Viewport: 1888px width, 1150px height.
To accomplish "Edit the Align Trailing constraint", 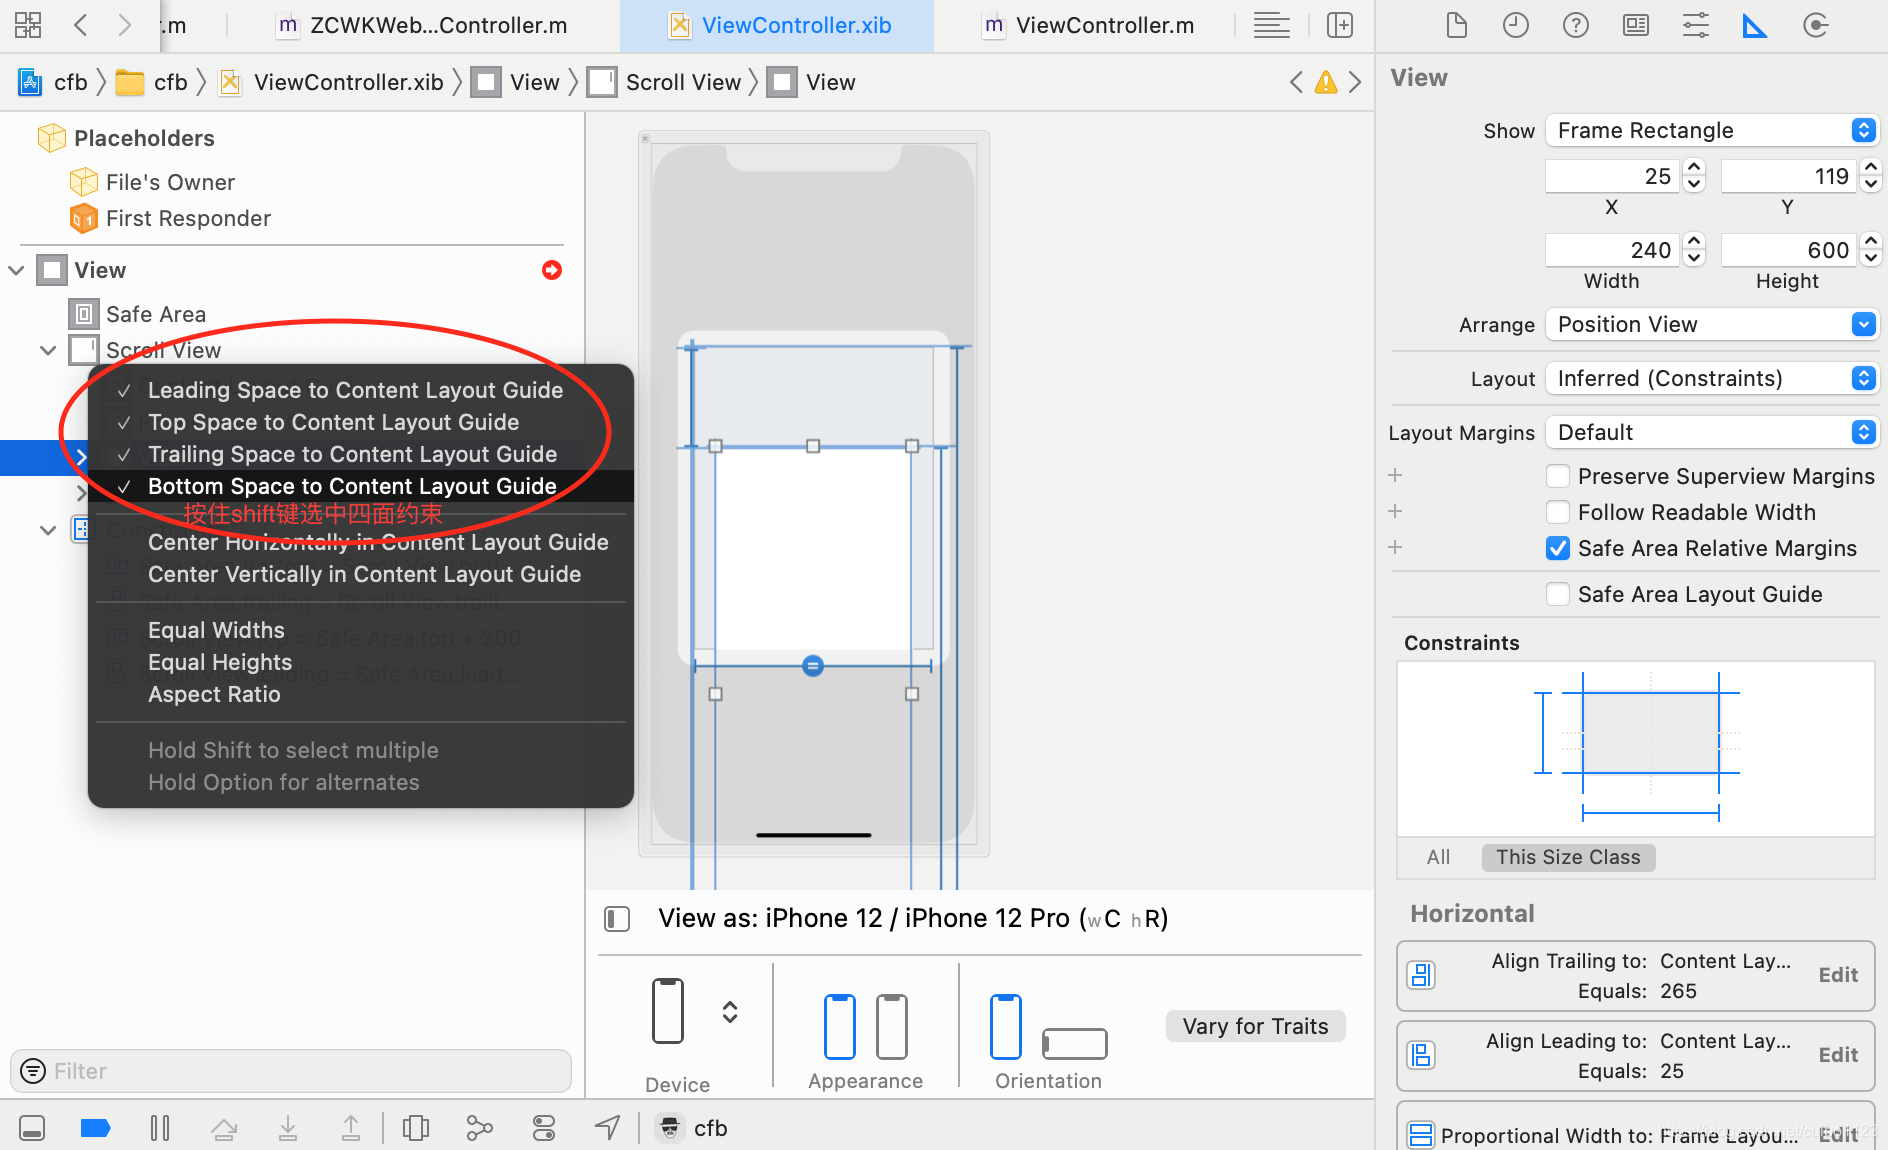I will pyautogui.click(x=1838, y=975).
